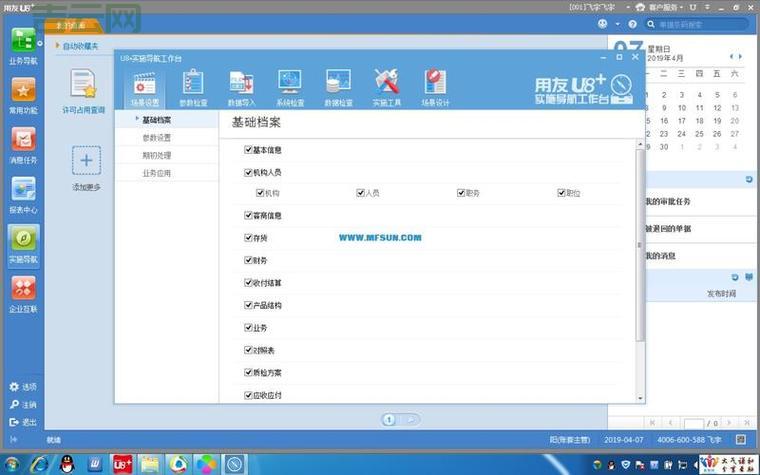
Task: Toggle the 职务 checkbox under 机构人员
Action: (x=461, y=193)
